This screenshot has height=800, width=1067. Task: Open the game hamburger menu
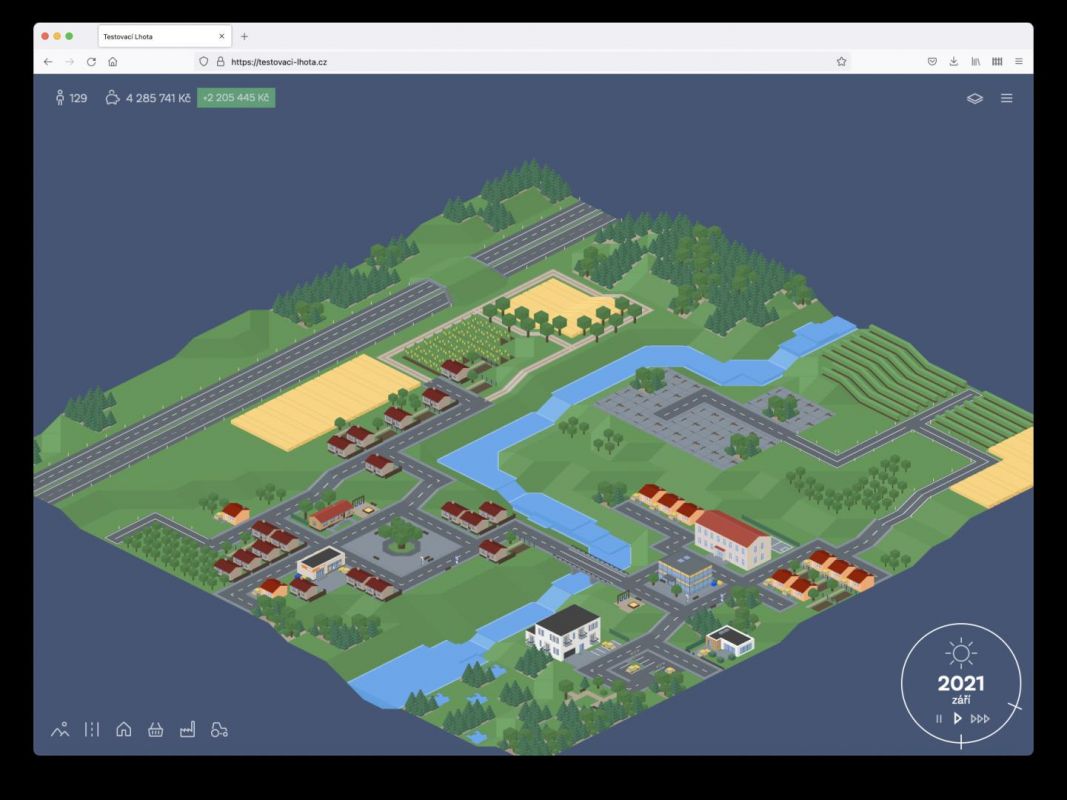tap(1006, 98)
